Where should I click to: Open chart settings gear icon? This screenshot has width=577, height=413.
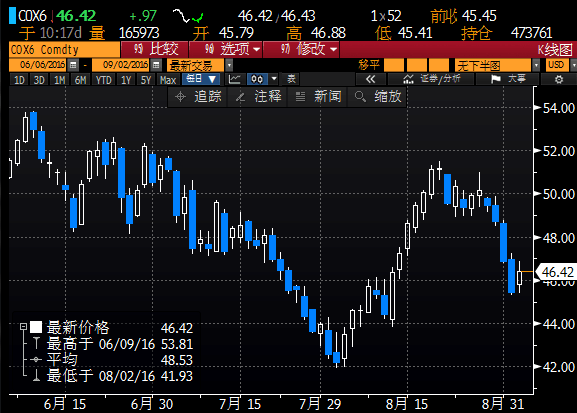pyautogui.click(x=559, y=79)
